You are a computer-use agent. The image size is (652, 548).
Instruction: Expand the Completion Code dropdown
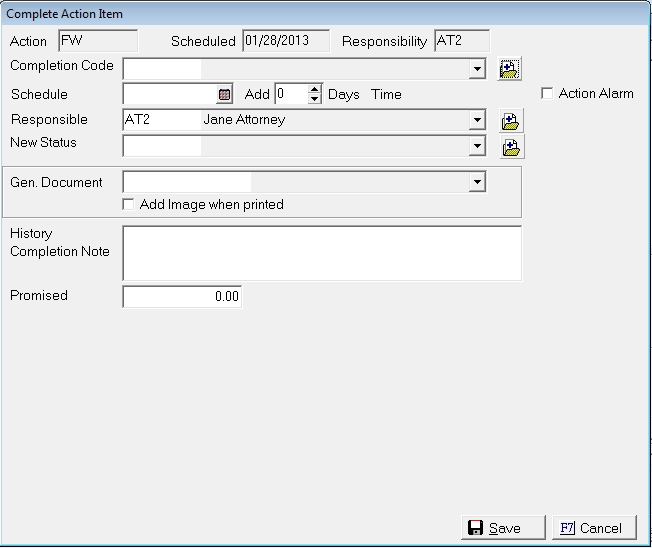[x=477, y=69]
